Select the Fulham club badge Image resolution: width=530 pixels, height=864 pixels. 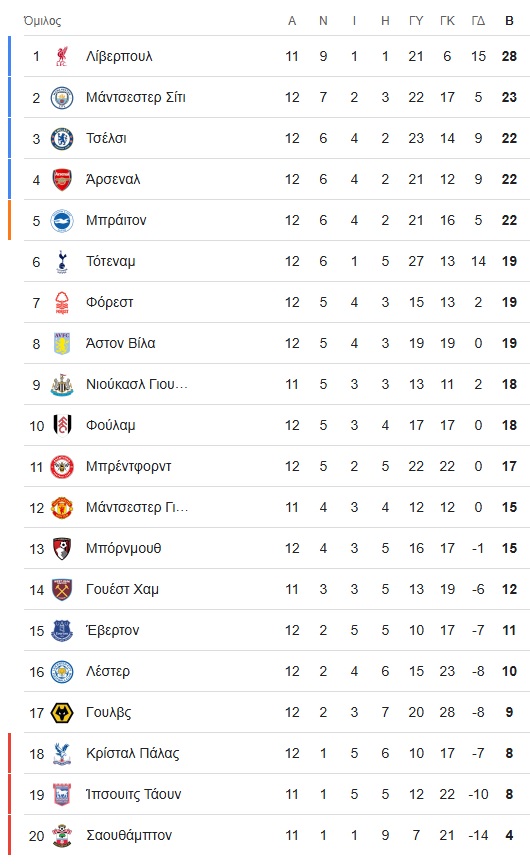click(62, 425)
